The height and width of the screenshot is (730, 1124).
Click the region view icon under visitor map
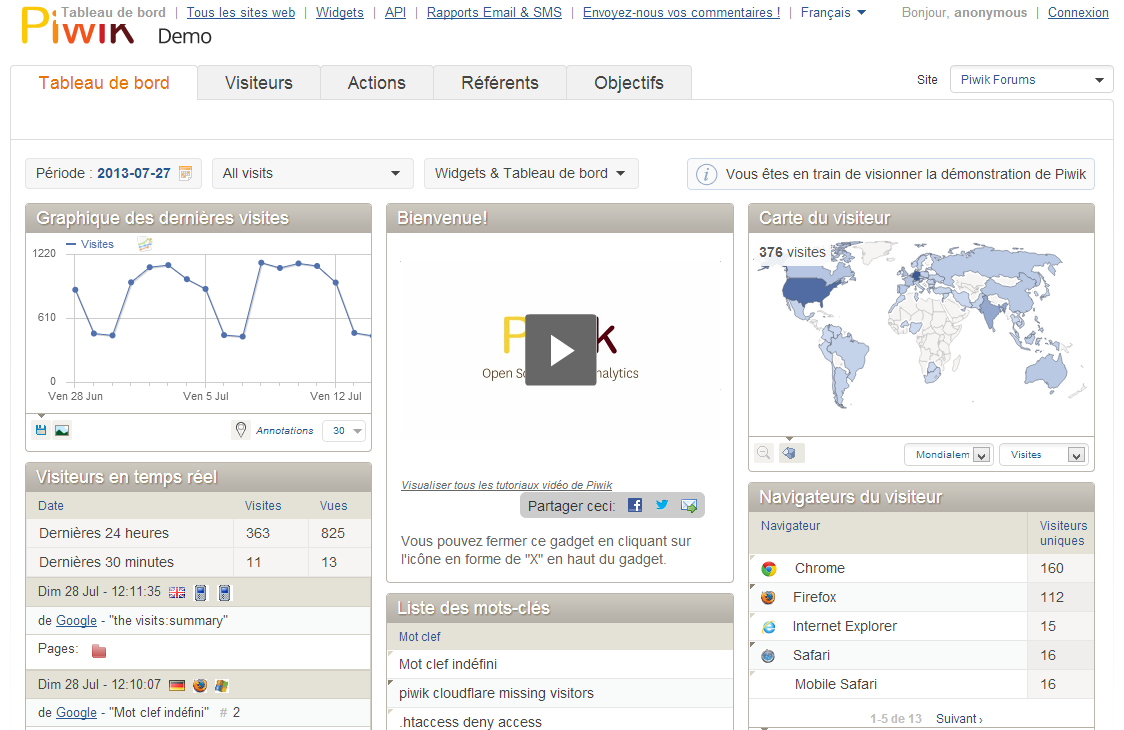(789, 453)
